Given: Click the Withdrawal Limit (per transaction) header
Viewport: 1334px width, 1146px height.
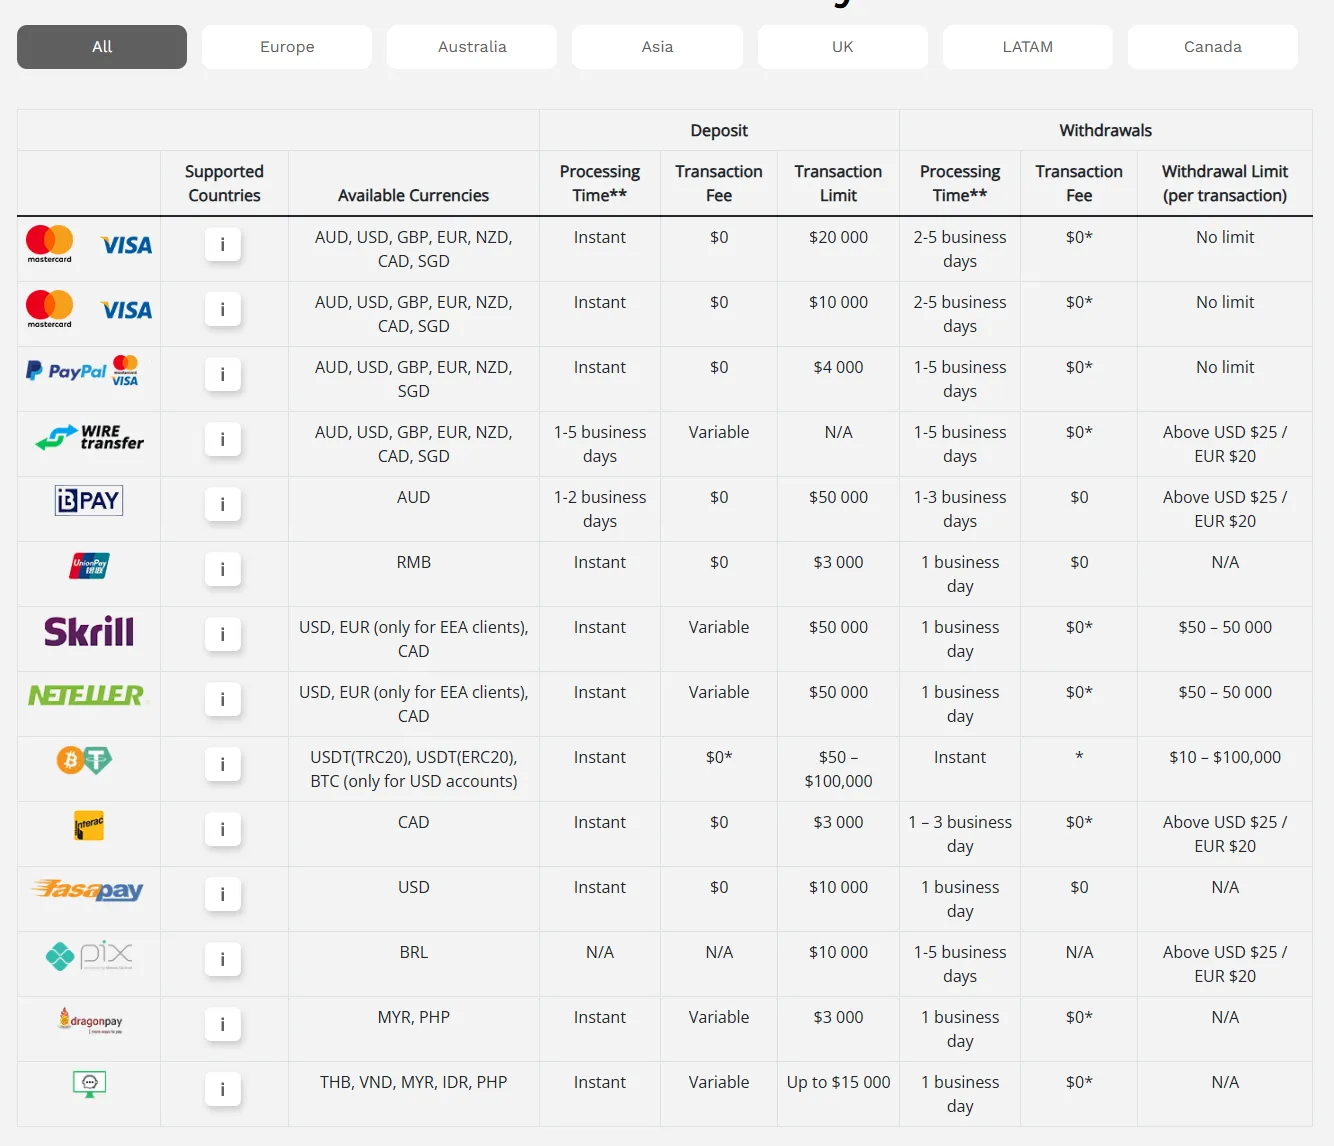Looking at the screenshot, I should click(x=1225, y=184).
